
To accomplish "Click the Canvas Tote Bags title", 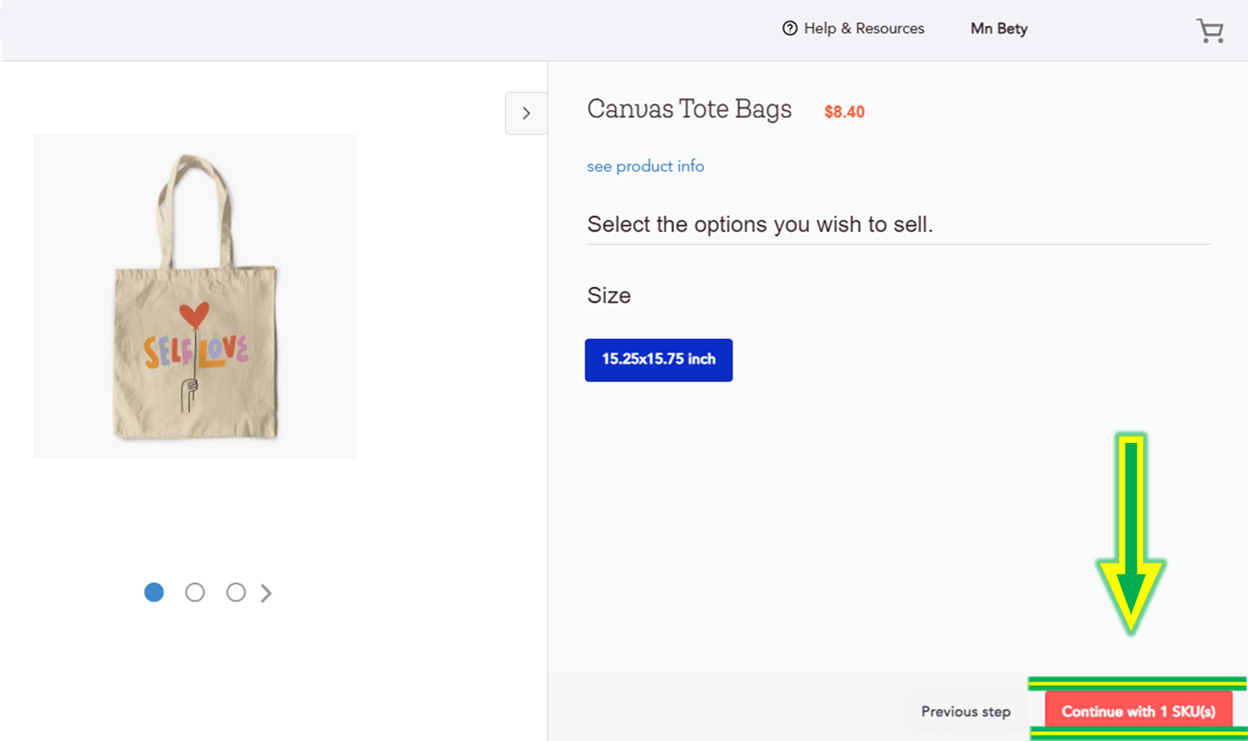I will (x=689, y=109).
